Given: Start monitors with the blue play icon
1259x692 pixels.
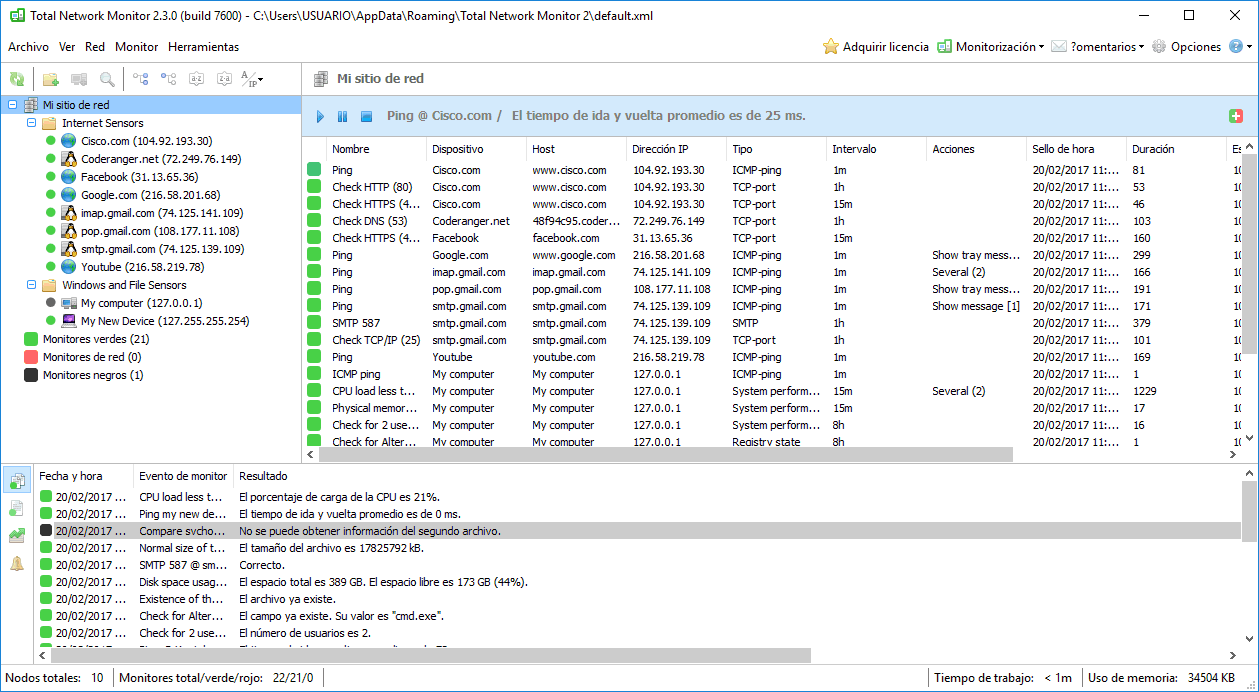Looking at the screenshot, I should 321,117.
